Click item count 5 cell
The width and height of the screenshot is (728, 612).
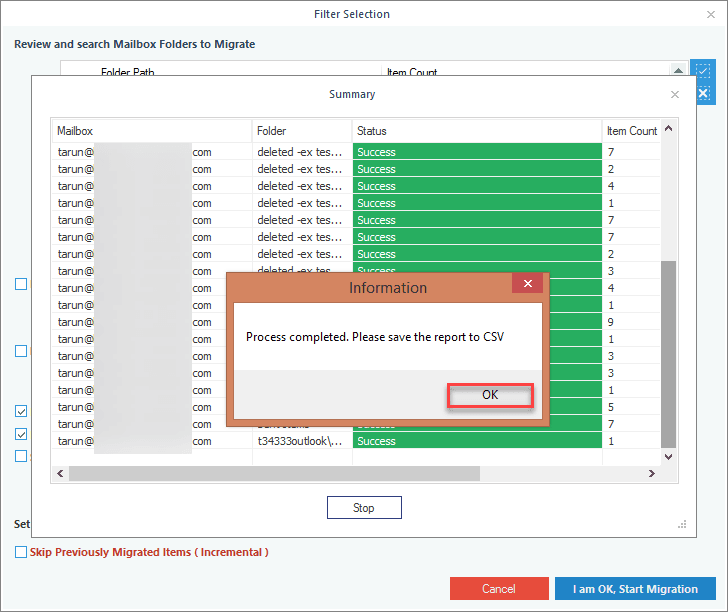coord(631,407)
